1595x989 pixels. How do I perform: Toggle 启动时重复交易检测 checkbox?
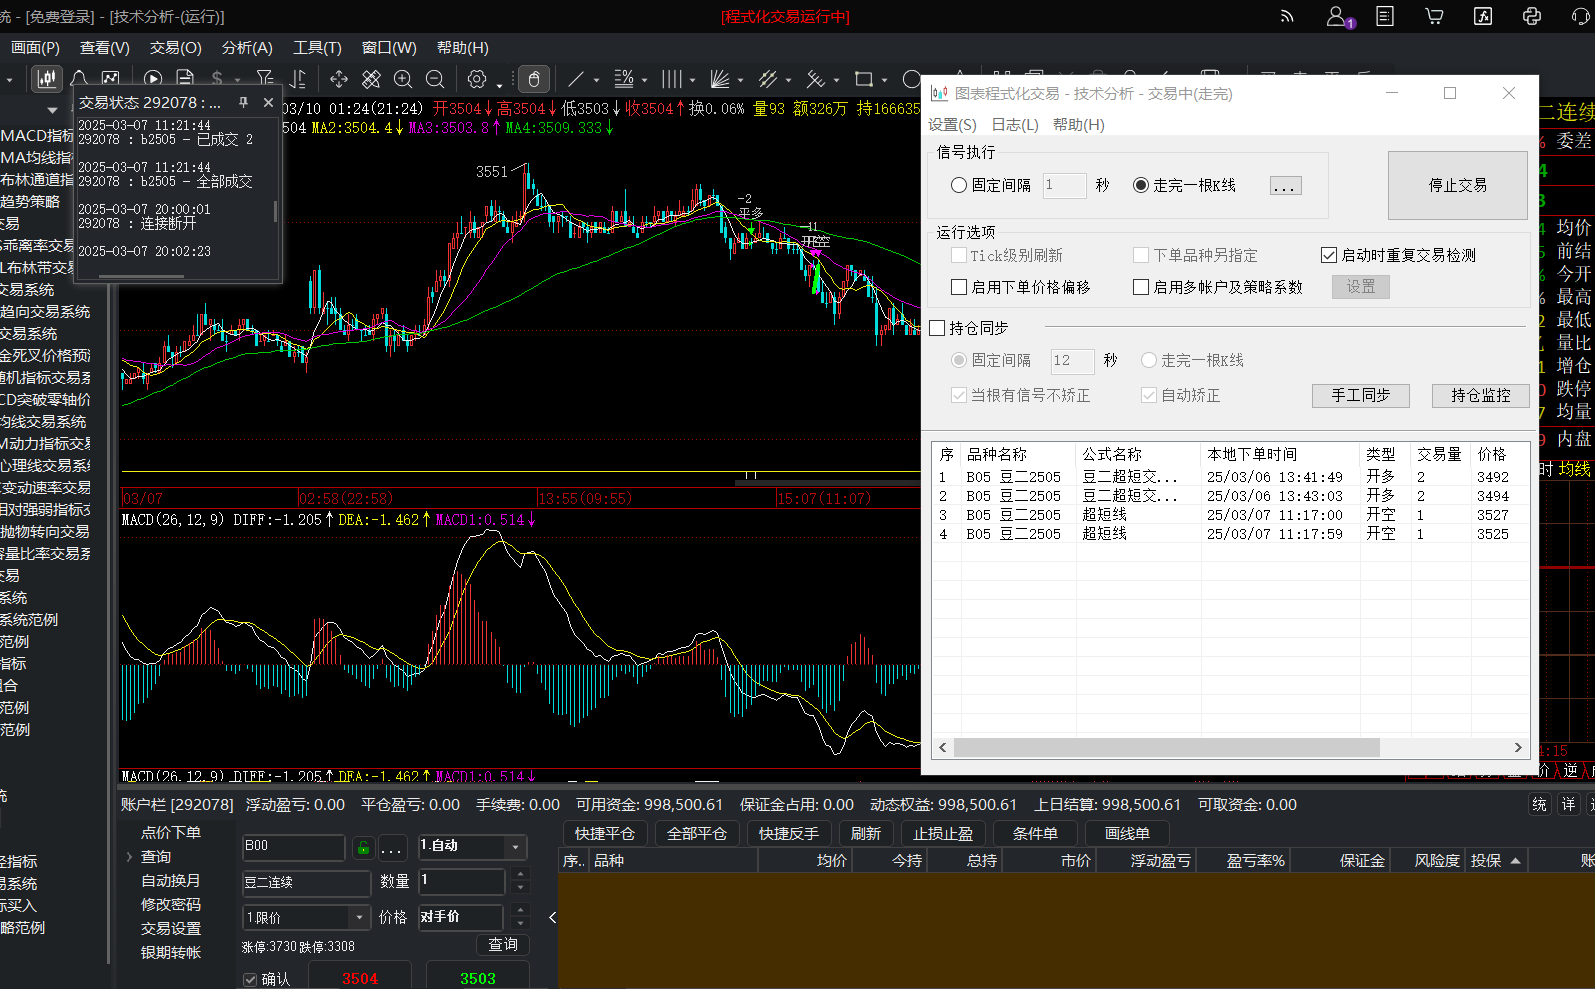point(1329,255)
